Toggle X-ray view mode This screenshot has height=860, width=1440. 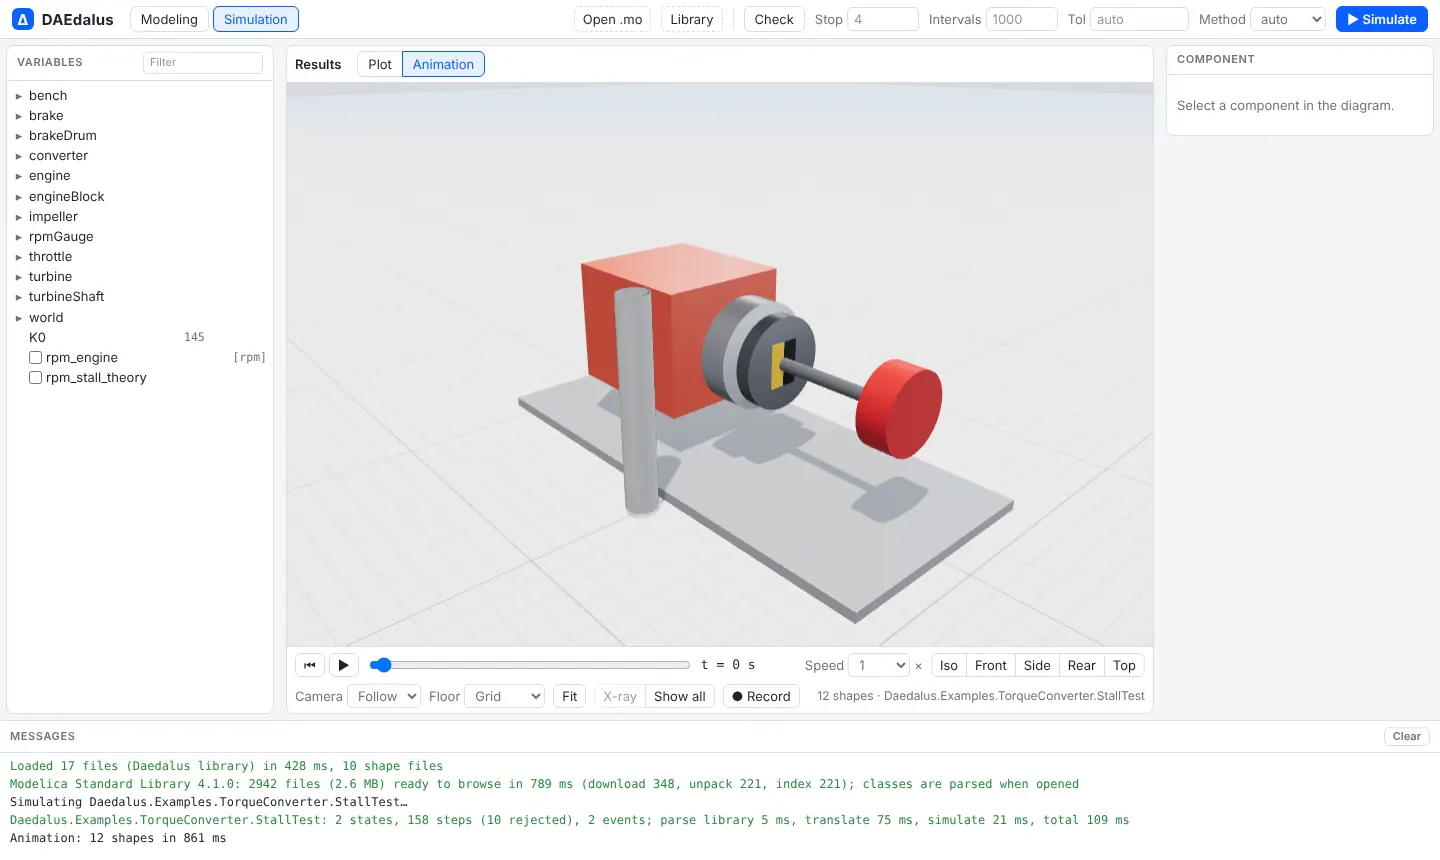click(620, 696)
